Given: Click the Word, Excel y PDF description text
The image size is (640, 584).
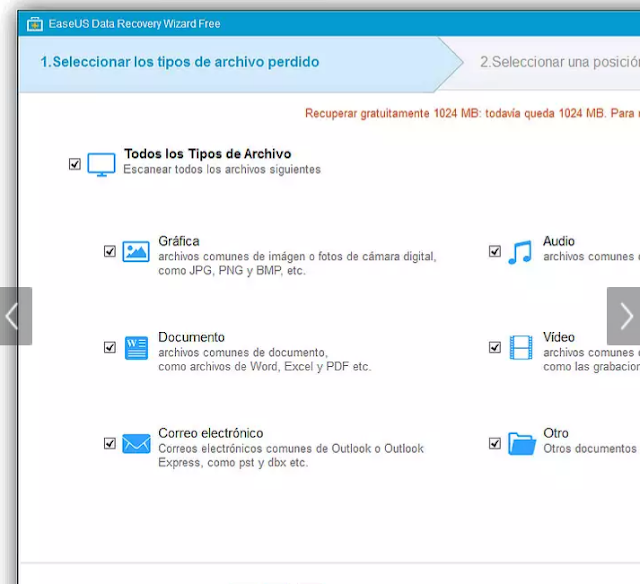Looking at the screenshot, I should pyautogui.click(x=264, y=366).
